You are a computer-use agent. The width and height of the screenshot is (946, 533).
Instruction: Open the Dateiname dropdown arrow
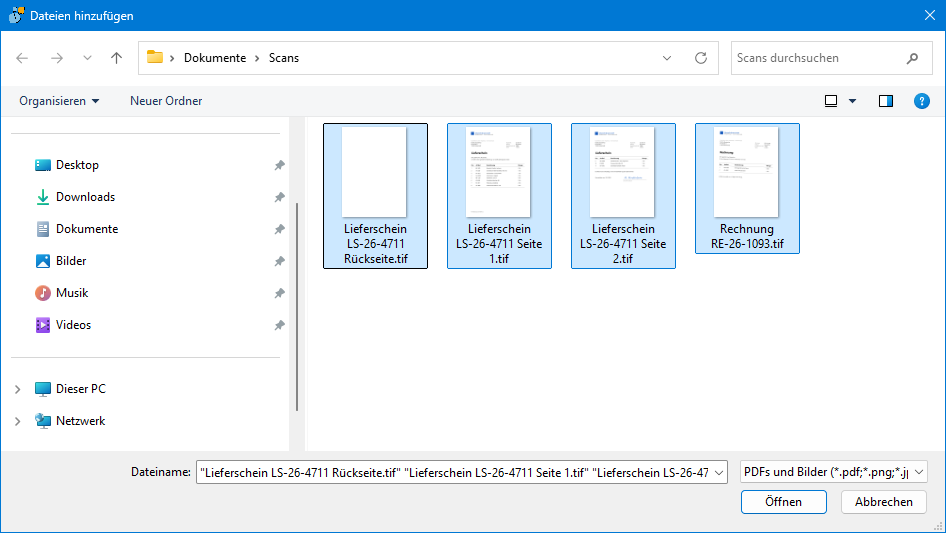coord(719,473)
